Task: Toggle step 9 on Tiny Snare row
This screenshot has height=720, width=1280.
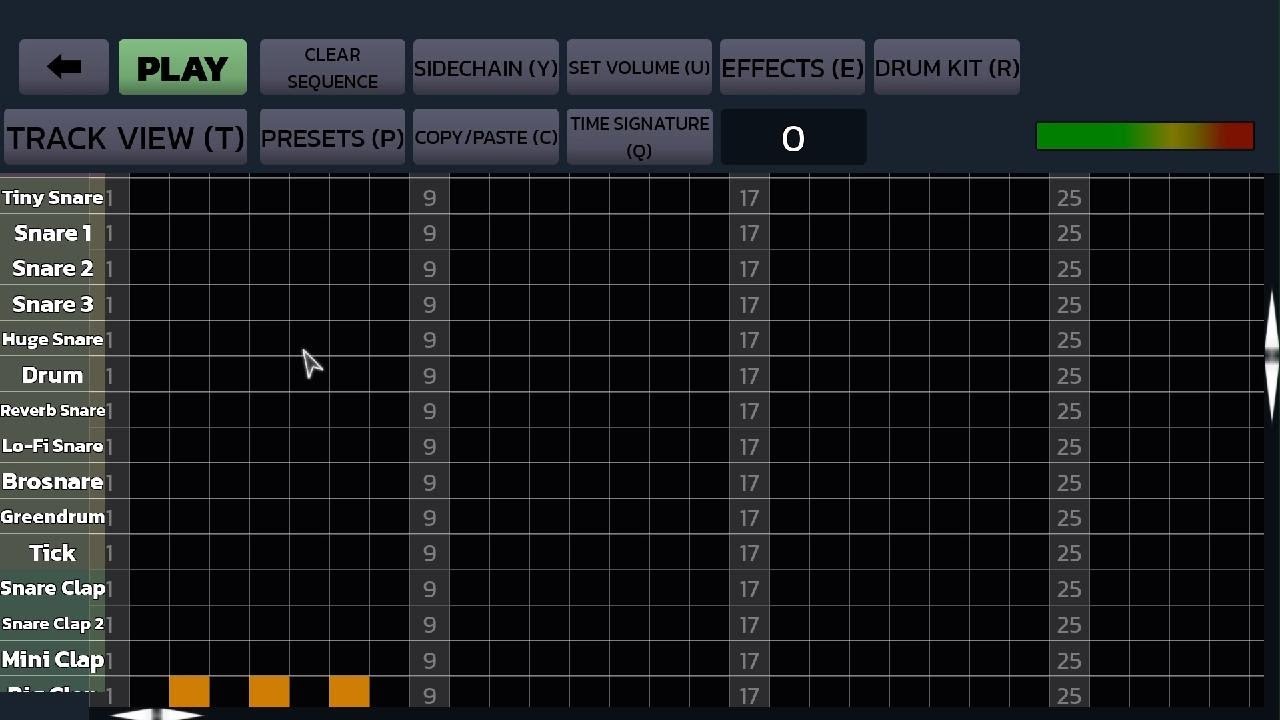Action: pyautogui.click(x=429, y=197)
